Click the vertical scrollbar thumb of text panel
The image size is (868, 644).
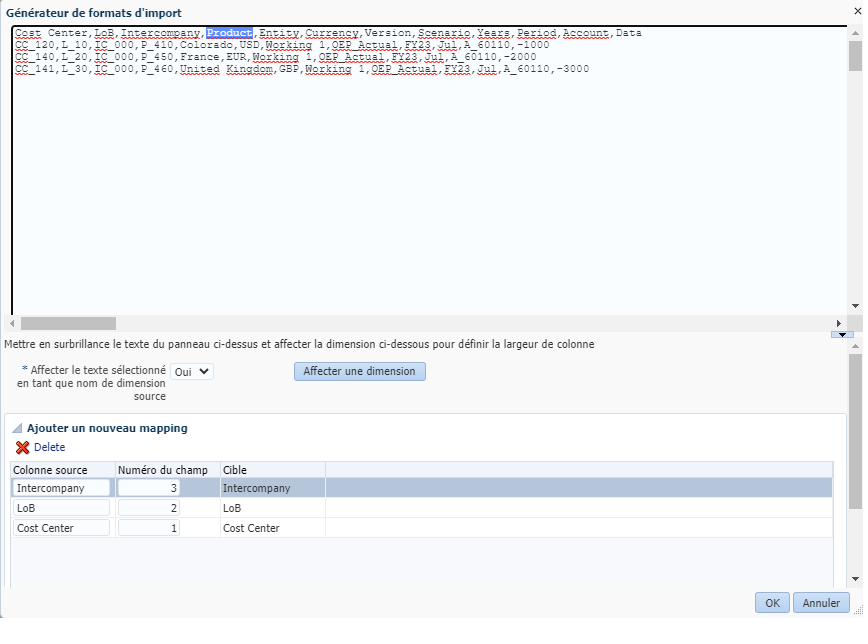click(x=855, y=56)
